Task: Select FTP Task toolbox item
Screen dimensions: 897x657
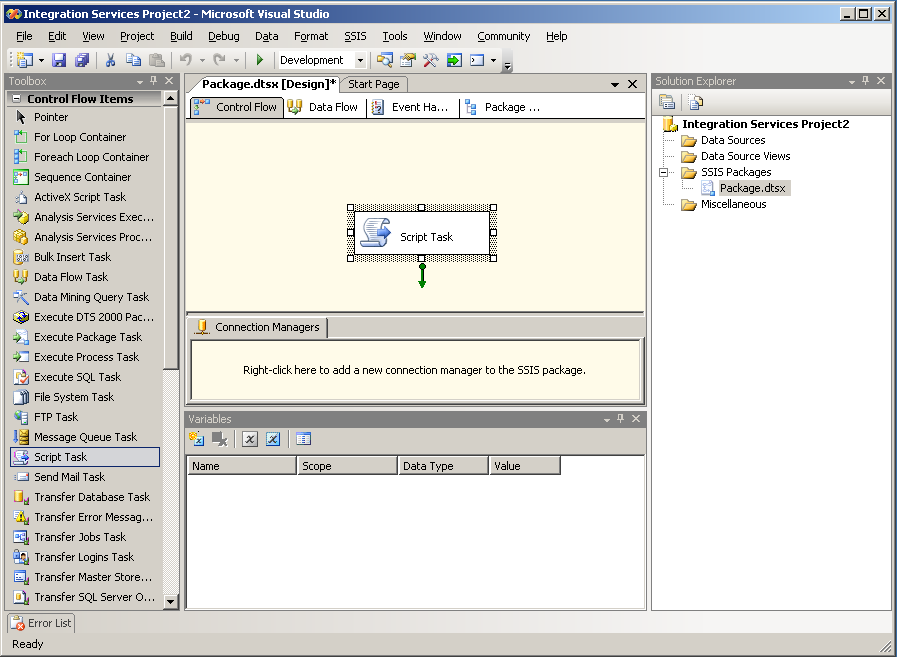Action: point(85,417)
